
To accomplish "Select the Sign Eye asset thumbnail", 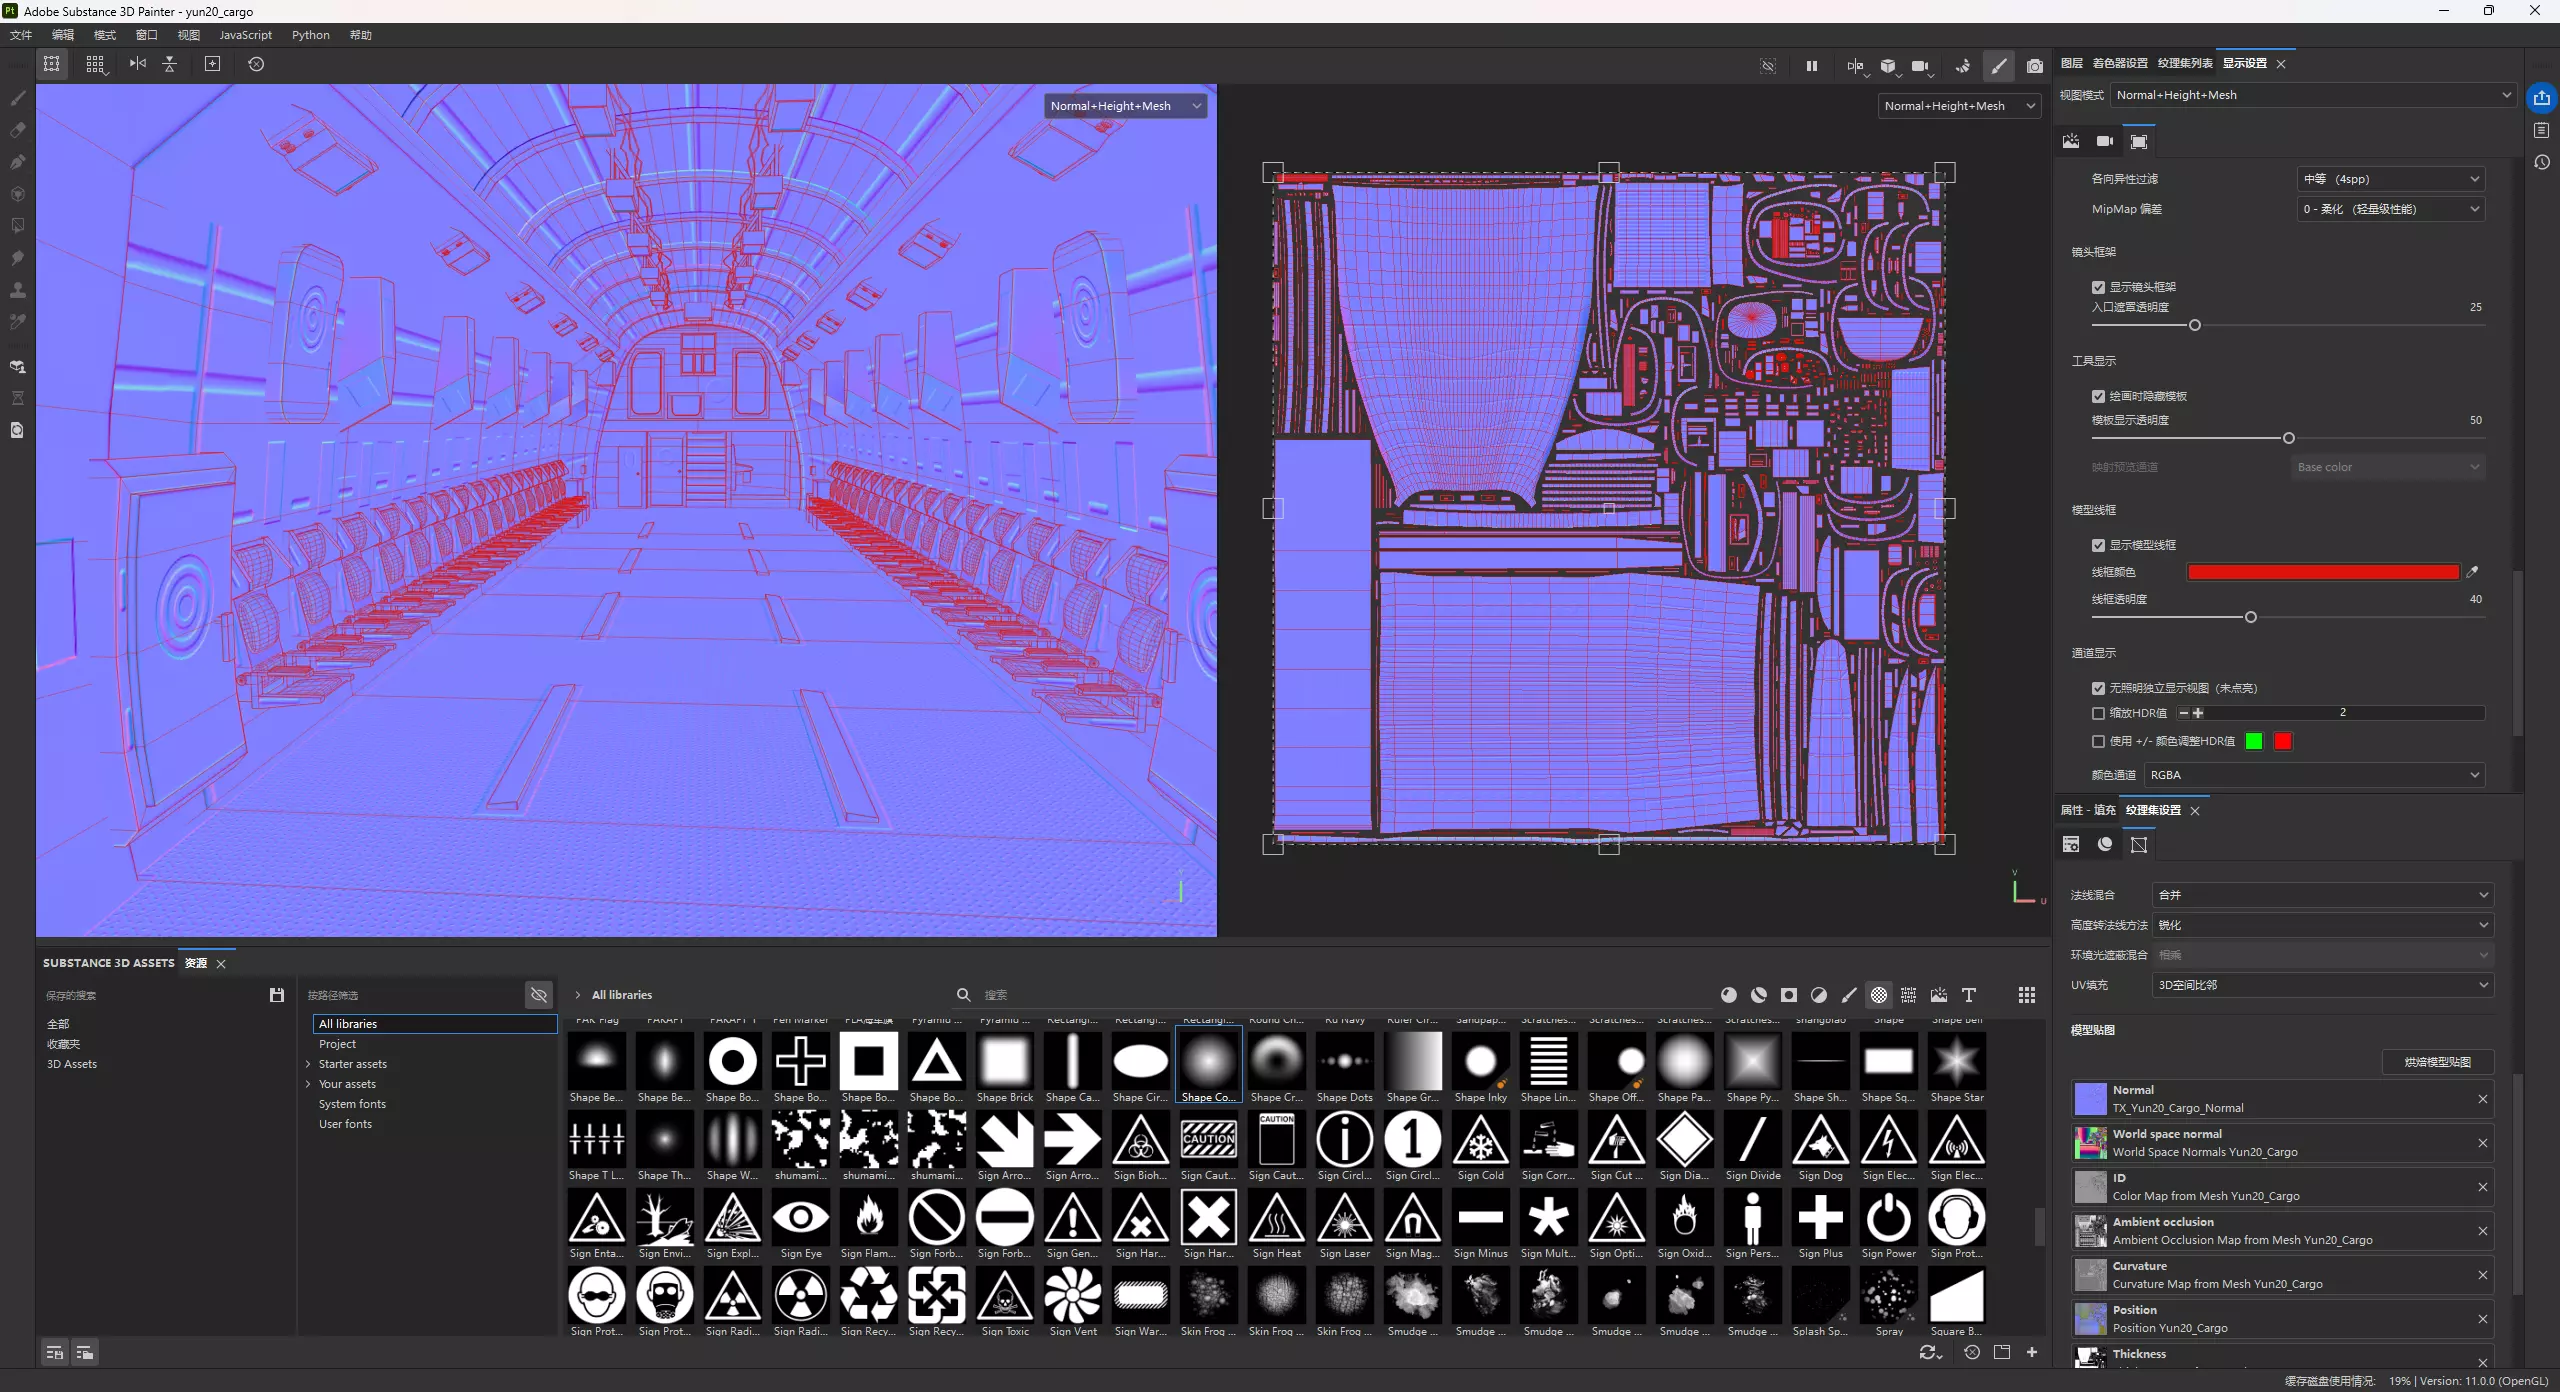I will point(800,1218).
